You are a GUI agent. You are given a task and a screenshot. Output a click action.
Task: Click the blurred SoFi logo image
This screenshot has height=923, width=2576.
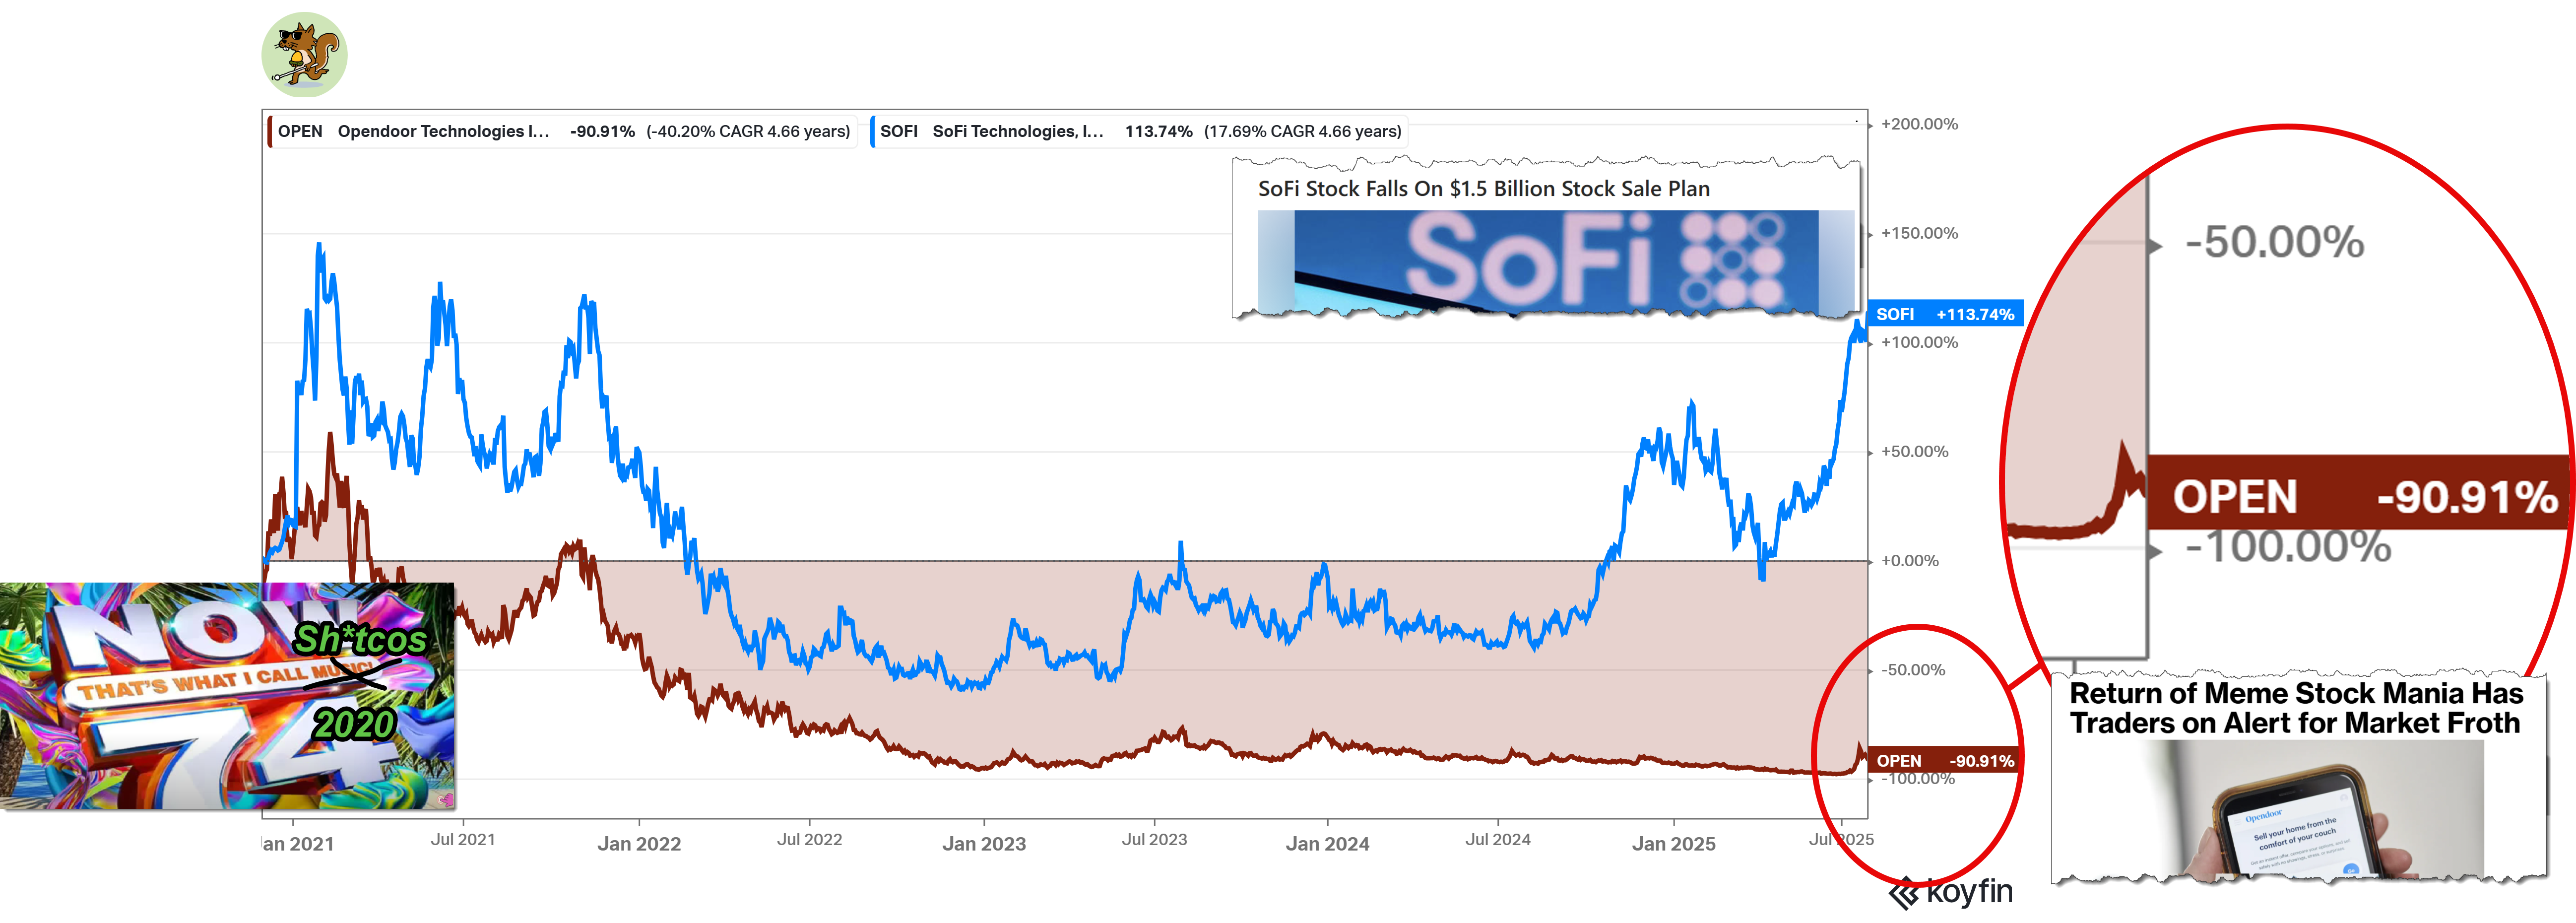(x=1555, y=262)
